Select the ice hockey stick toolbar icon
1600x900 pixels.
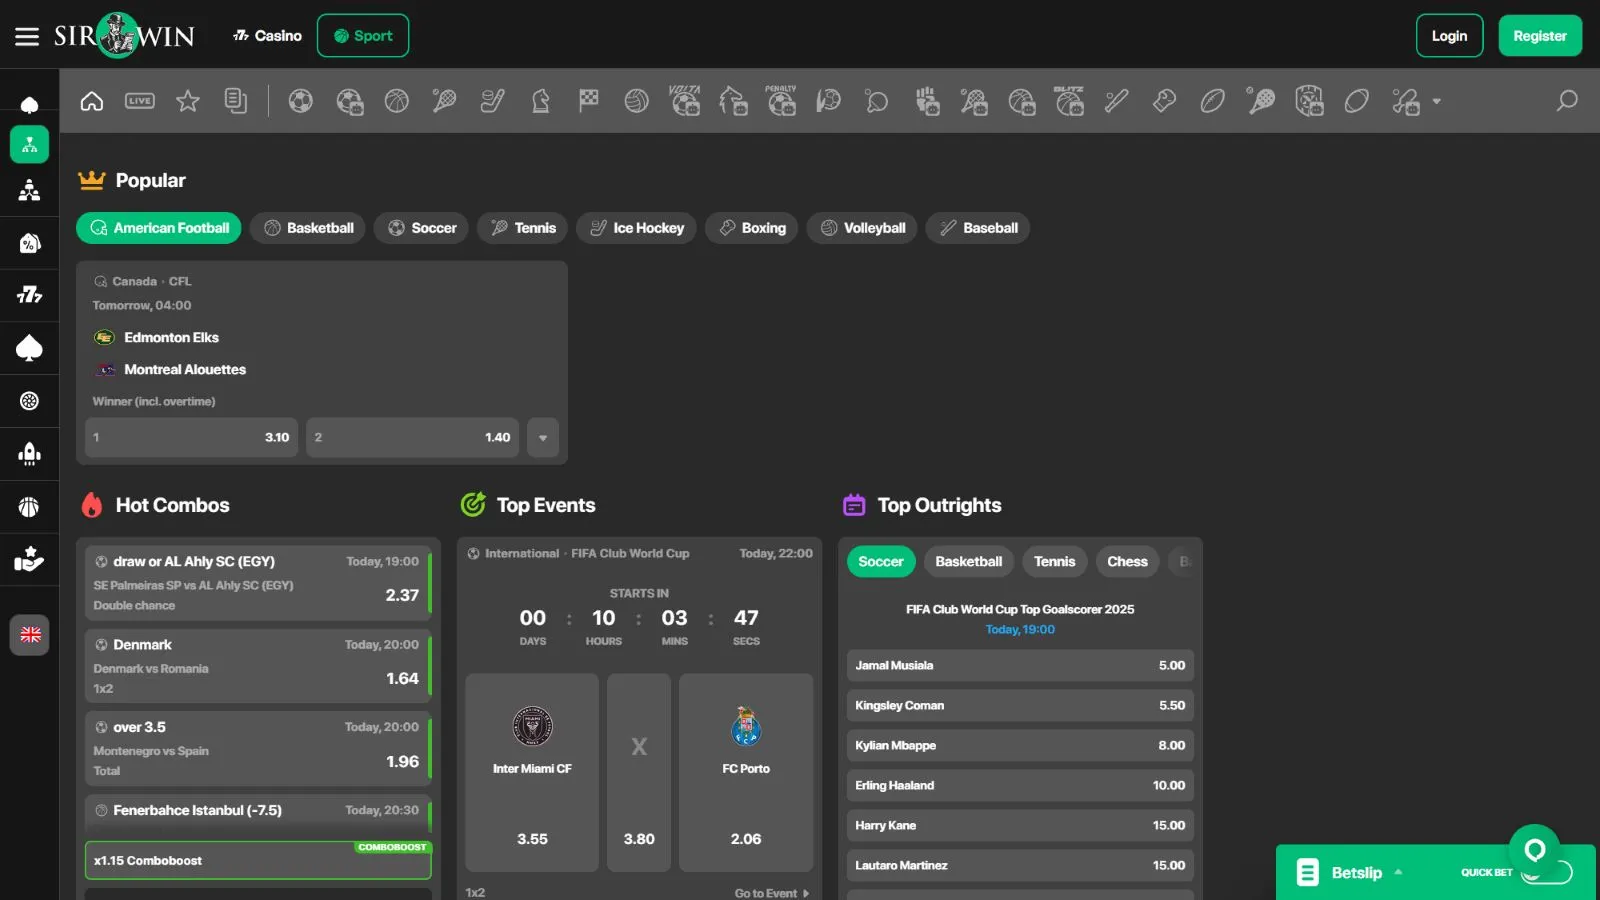(x=492, y=101)
